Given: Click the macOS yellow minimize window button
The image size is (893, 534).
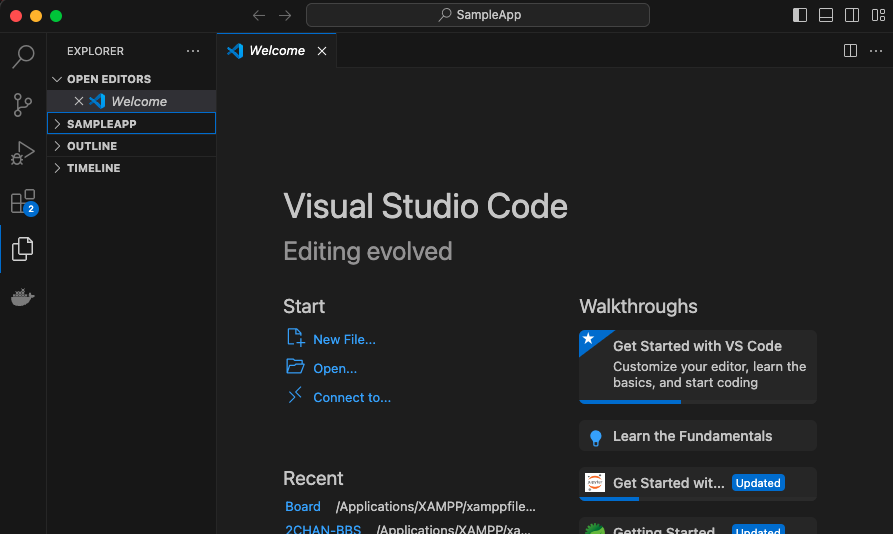Looking at the screenshot, I should 36,16.
